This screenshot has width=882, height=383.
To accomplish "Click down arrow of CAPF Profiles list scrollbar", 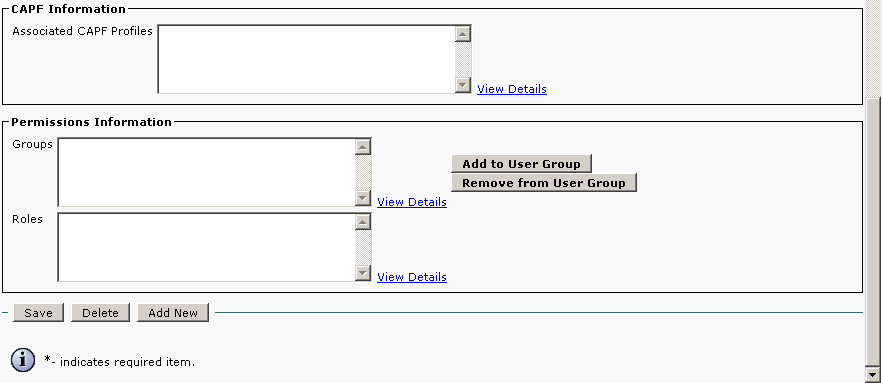I will 463,85.
